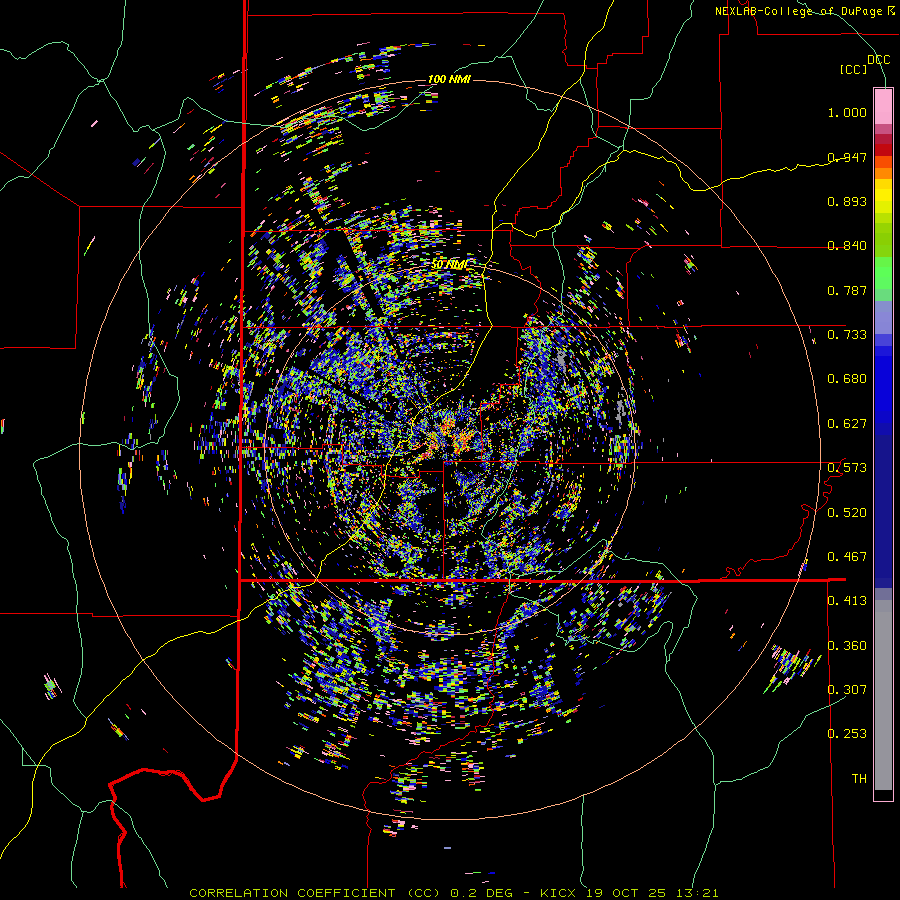This screenshot has width=900, height=900.
Task: Click the DCC product label
Action: [x=878, y=60]
